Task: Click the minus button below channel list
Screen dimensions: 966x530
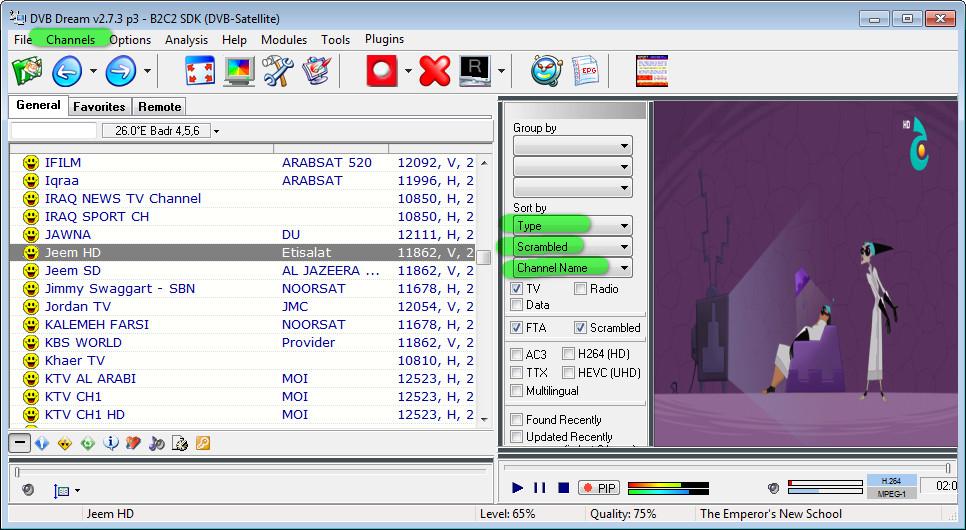Action: [20, 443]
